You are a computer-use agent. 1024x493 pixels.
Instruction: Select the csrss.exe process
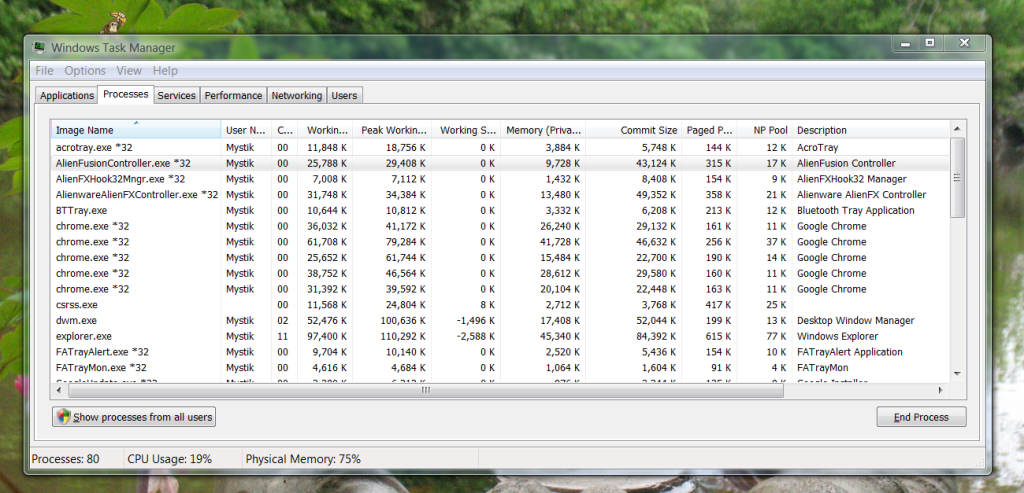click(x=500, y=305)
